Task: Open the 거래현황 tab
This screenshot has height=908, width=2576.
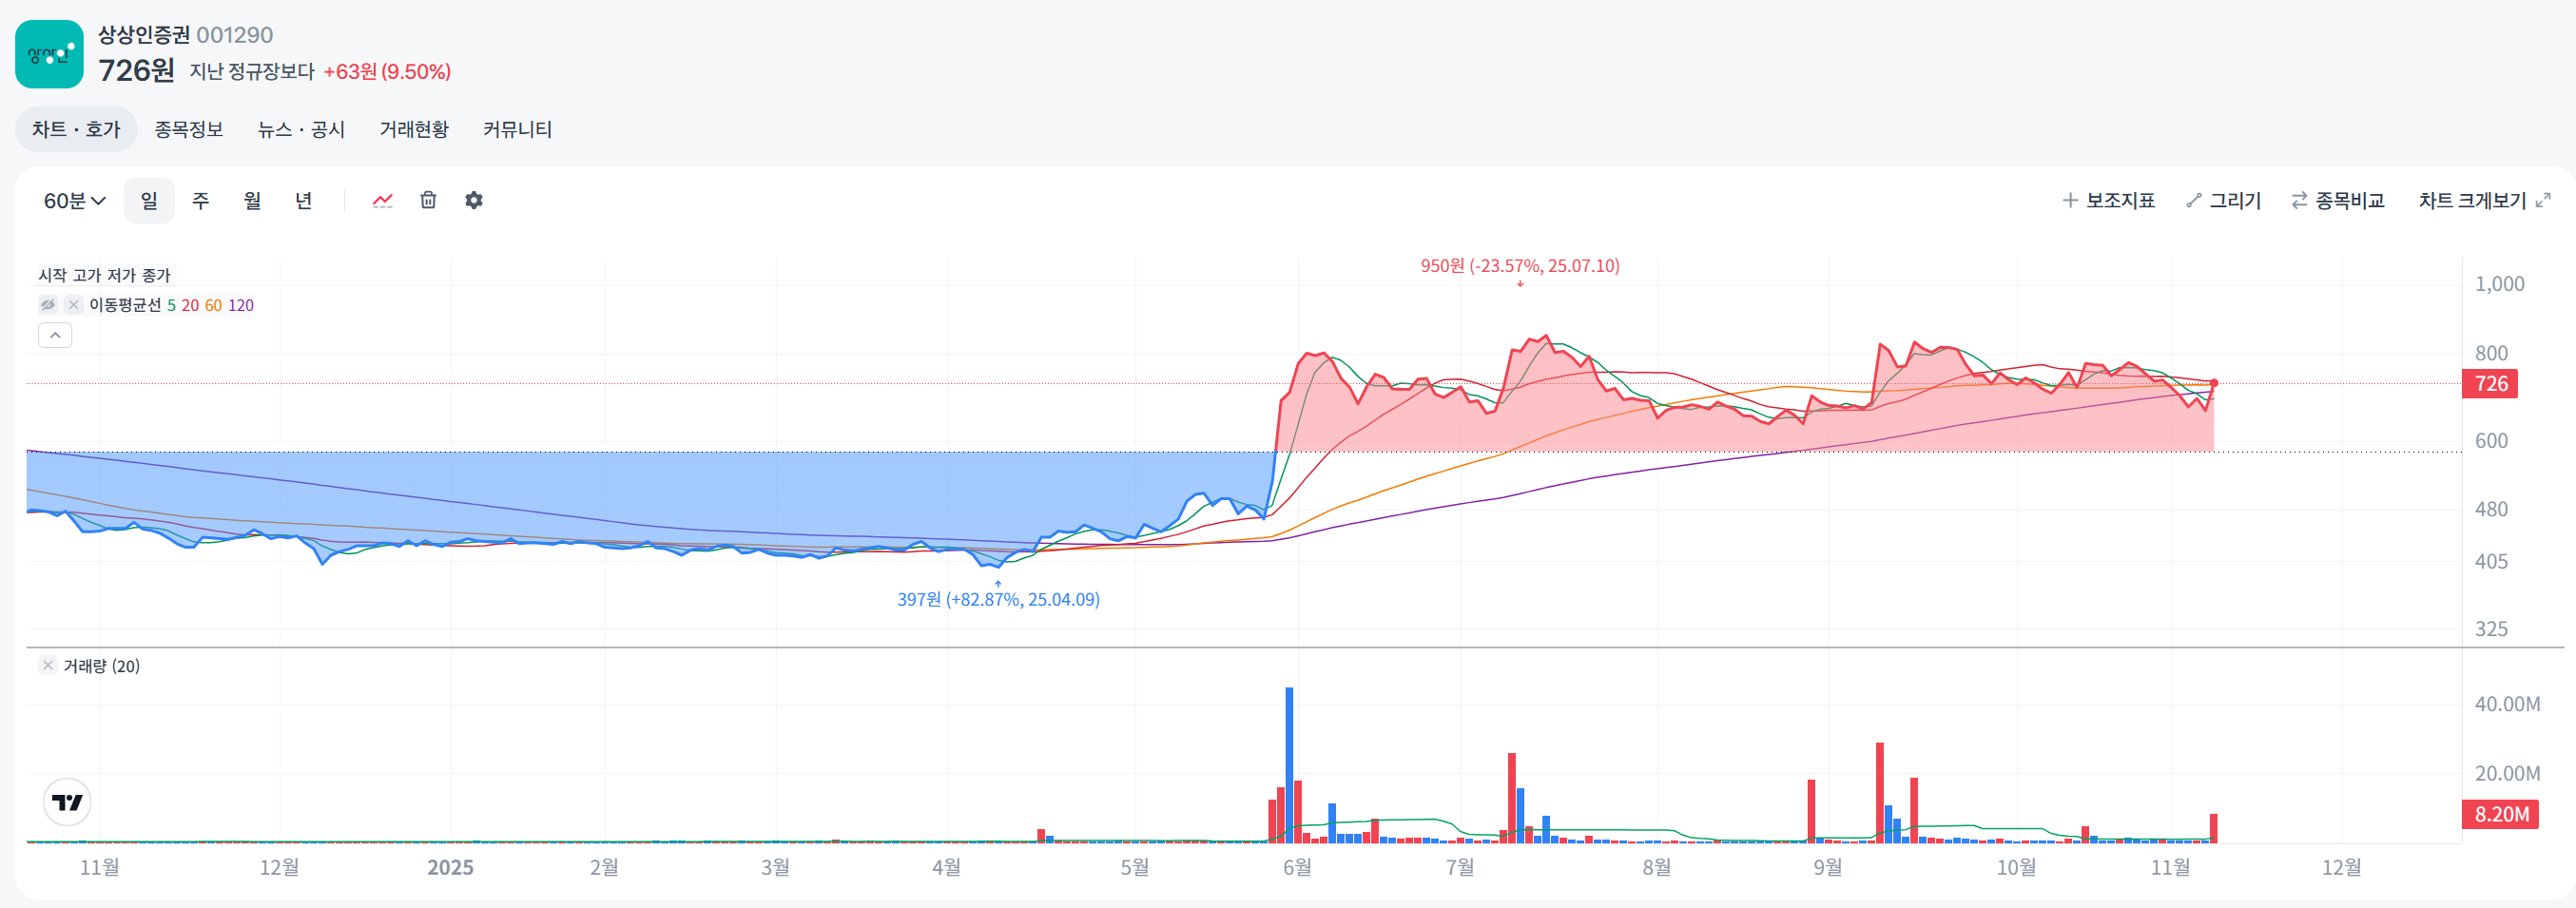Action: tap(414, 129)
